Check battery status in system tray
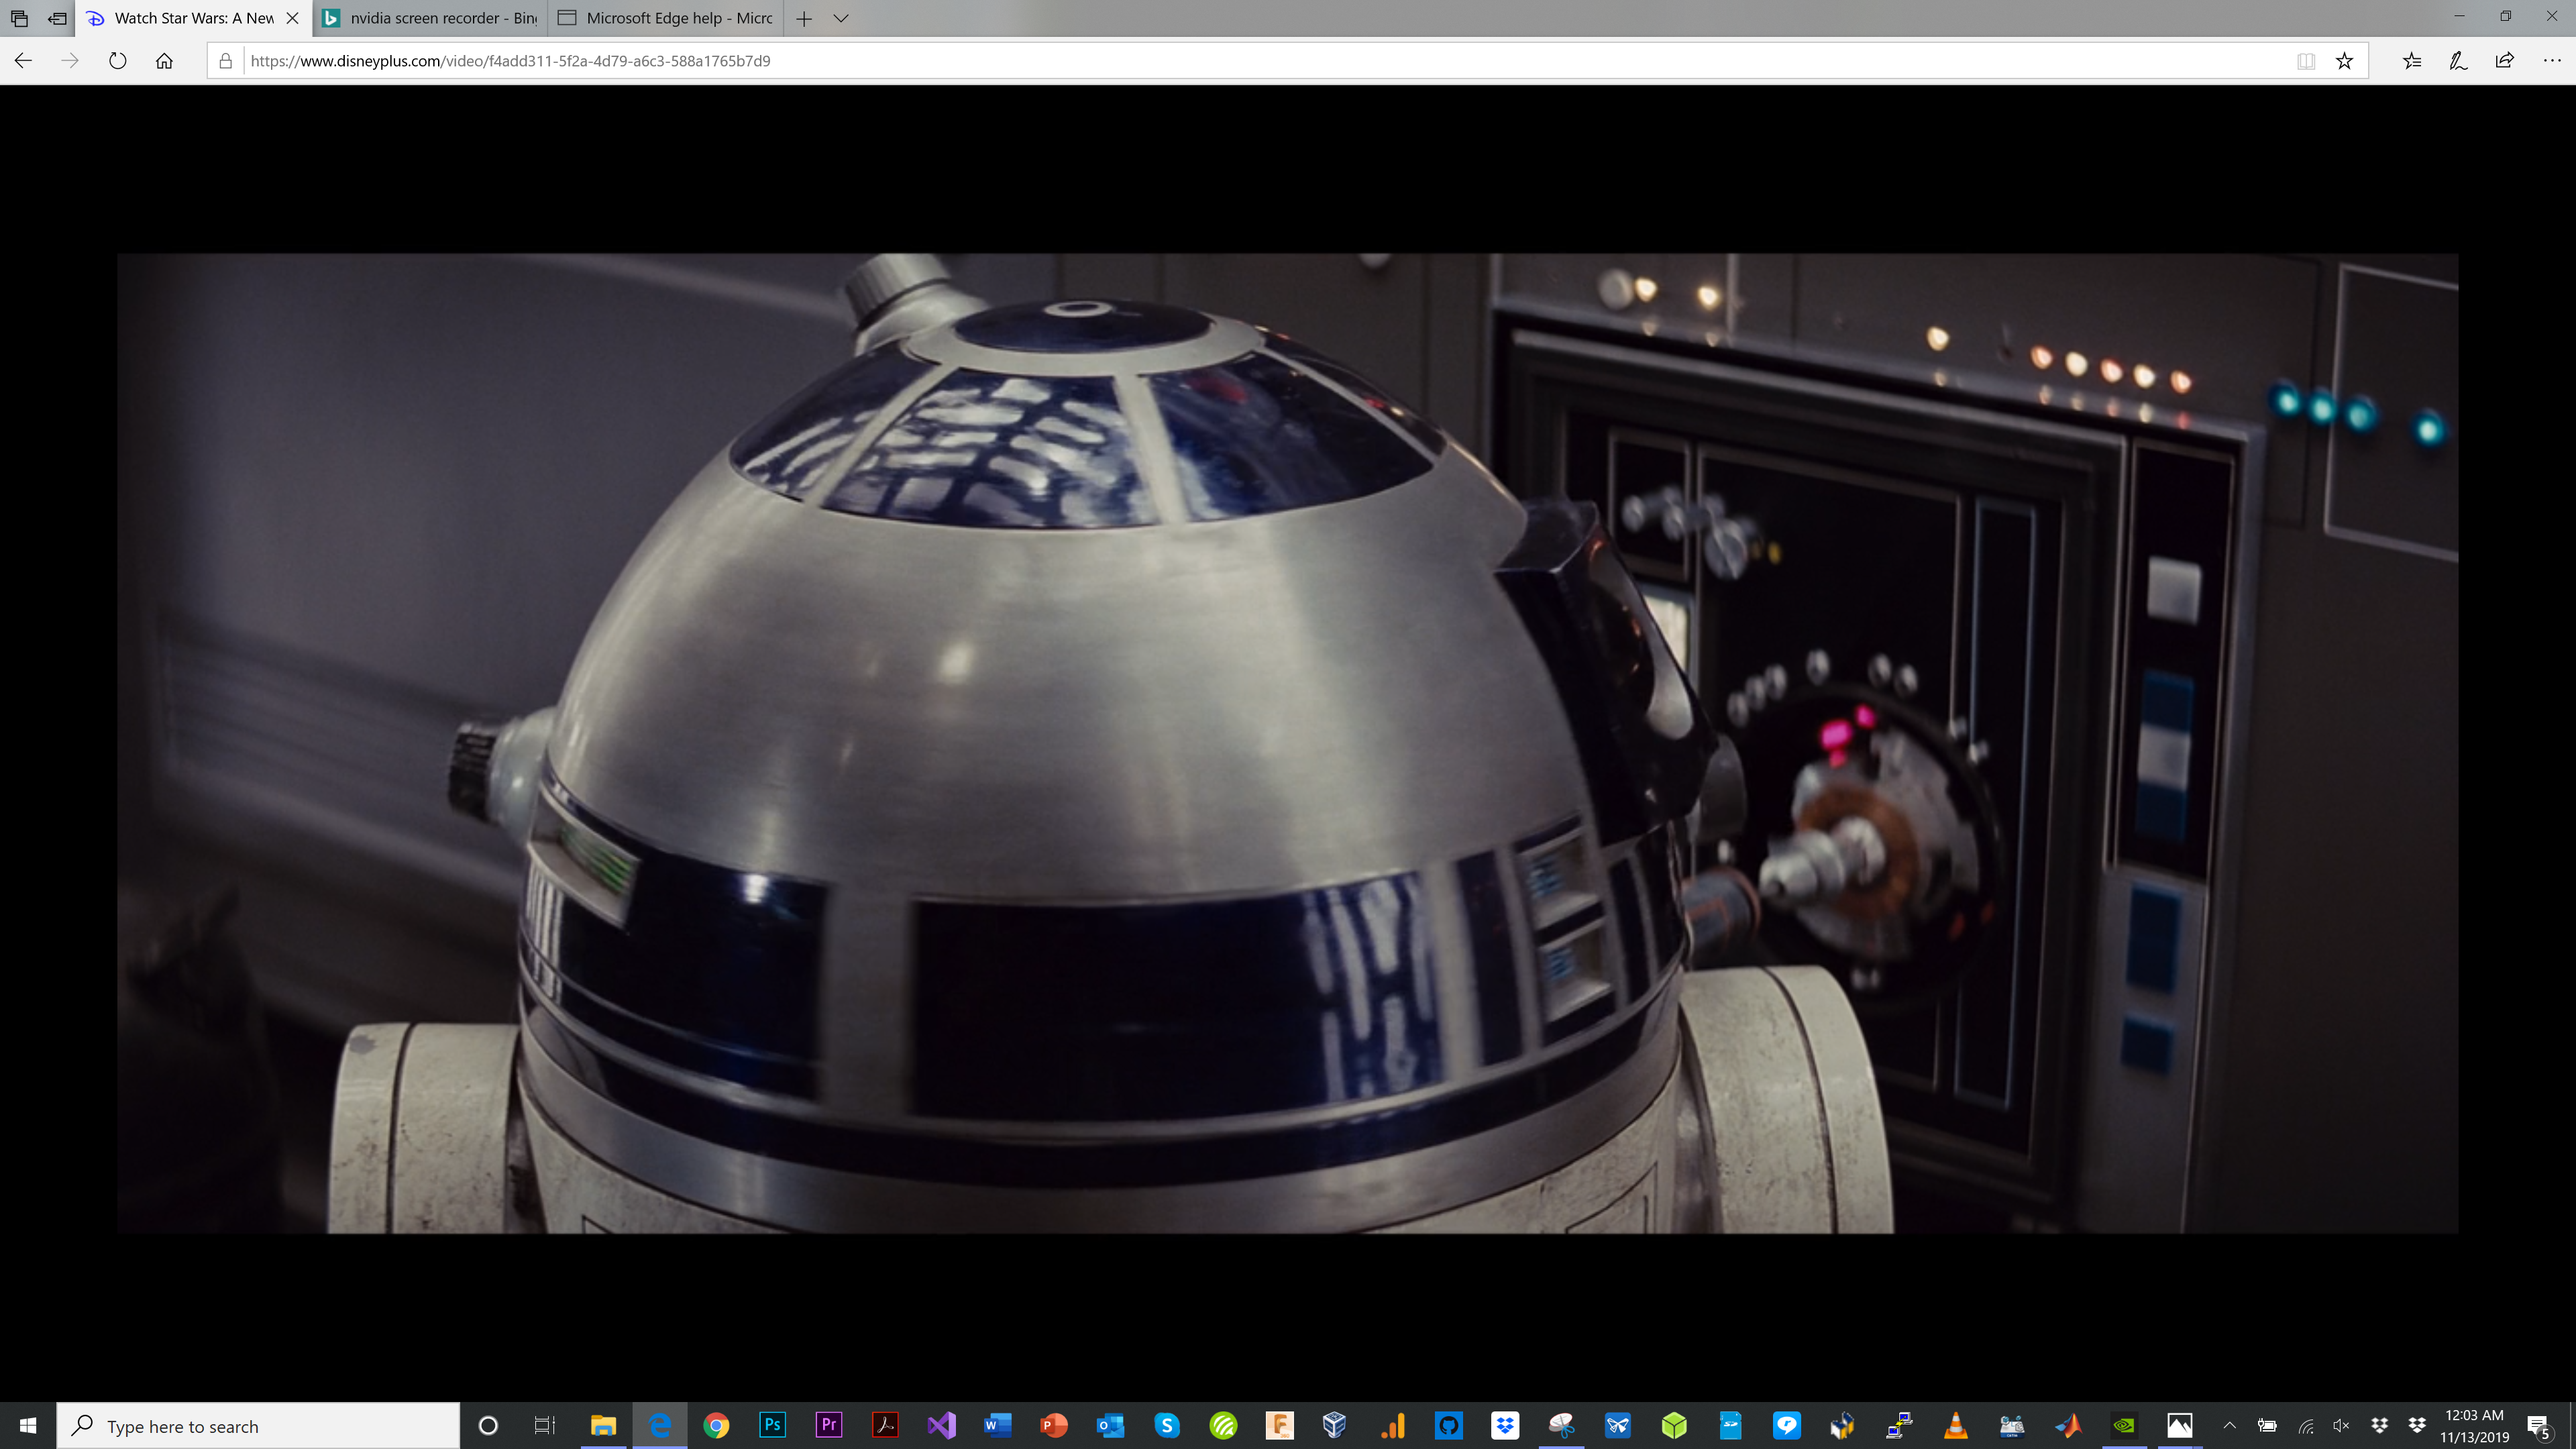Screen dimensions: 2576x1449 2267,1425
